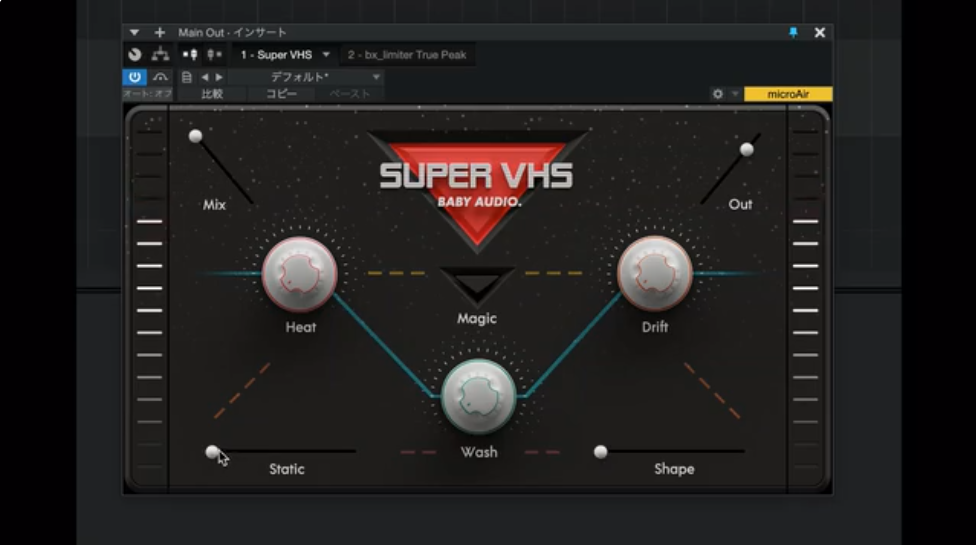976x545 pixels.
Task: Click the 比較 compare button
Action: tap(212, 94)
